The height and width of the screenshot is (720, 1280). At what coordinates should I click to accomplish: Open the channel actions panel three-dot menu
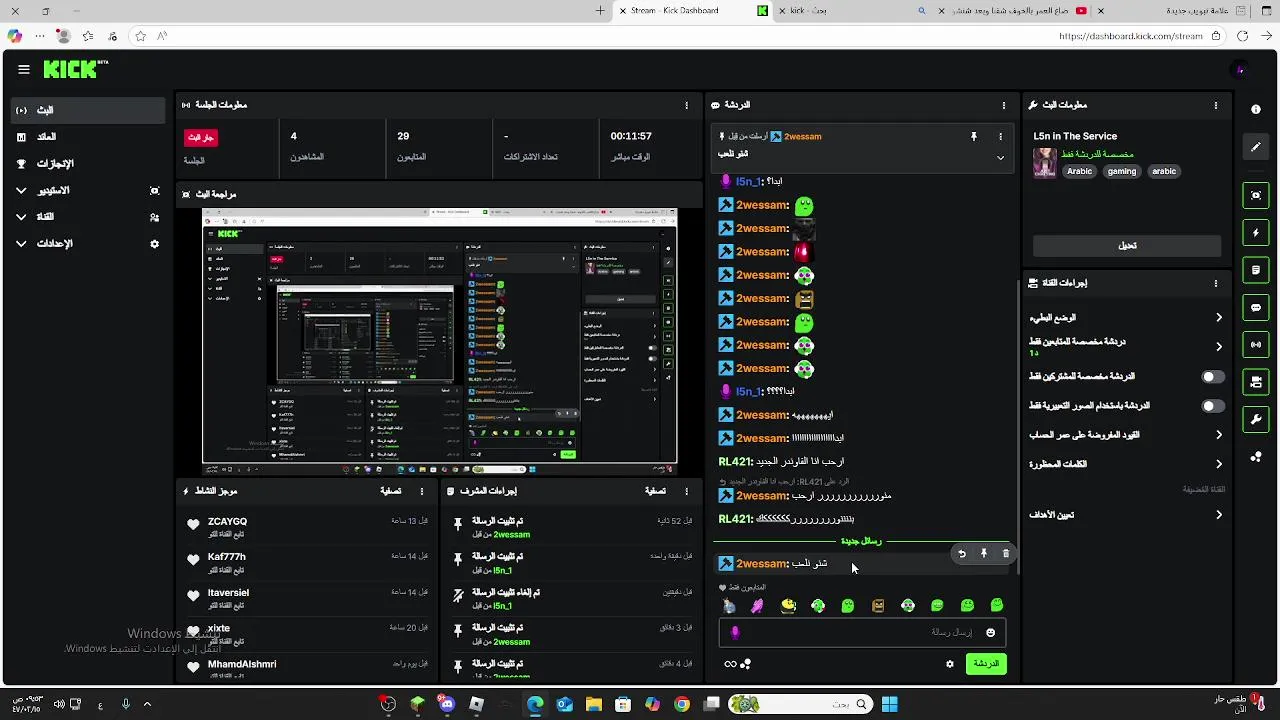1216,283
